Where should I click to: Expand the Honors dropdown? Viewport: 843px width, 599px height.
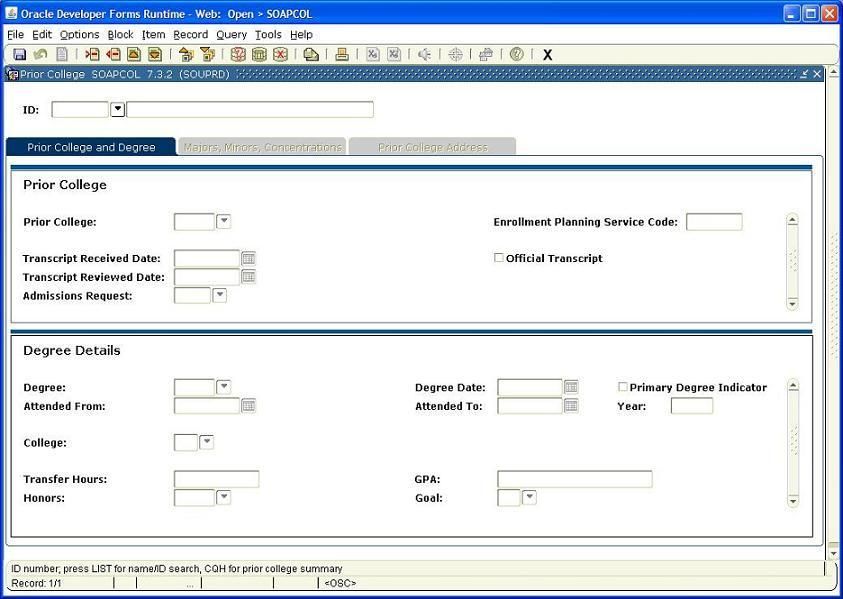point(224,497)
